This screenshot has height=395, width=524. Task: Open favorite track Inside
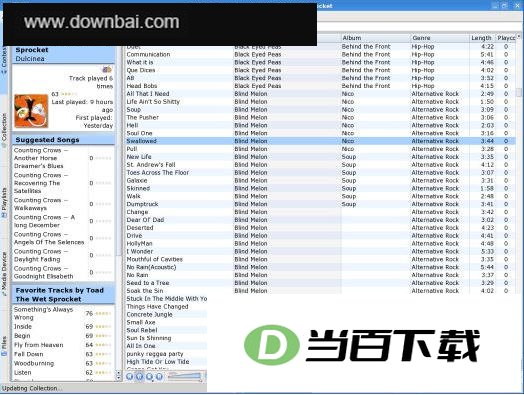click(23, 326)
